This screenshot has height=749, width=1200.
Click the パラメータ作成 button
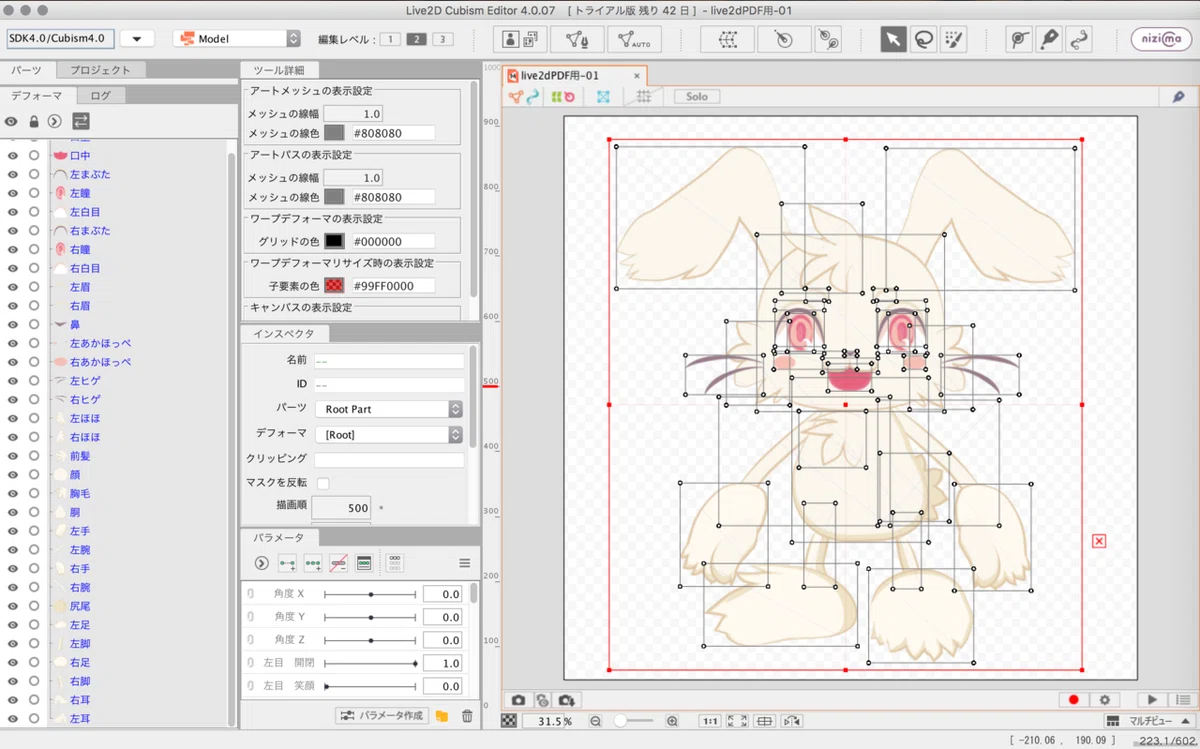[382, 716]
